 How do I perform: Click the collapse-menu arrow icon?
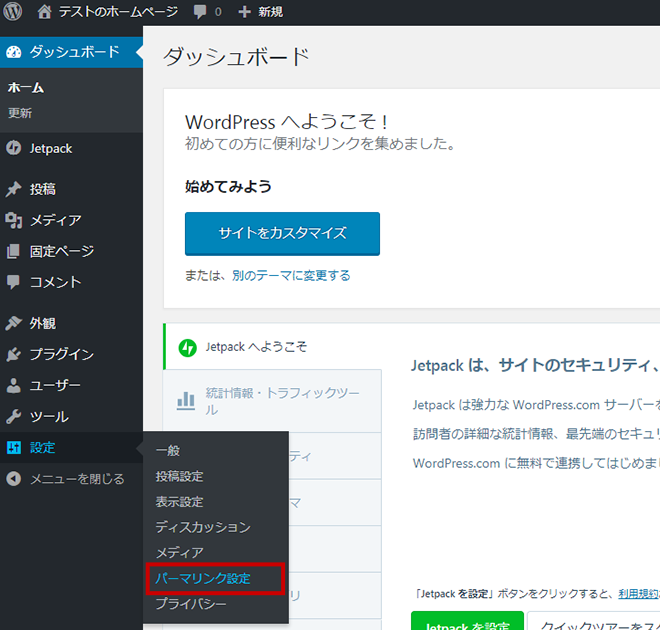[13, 478]
